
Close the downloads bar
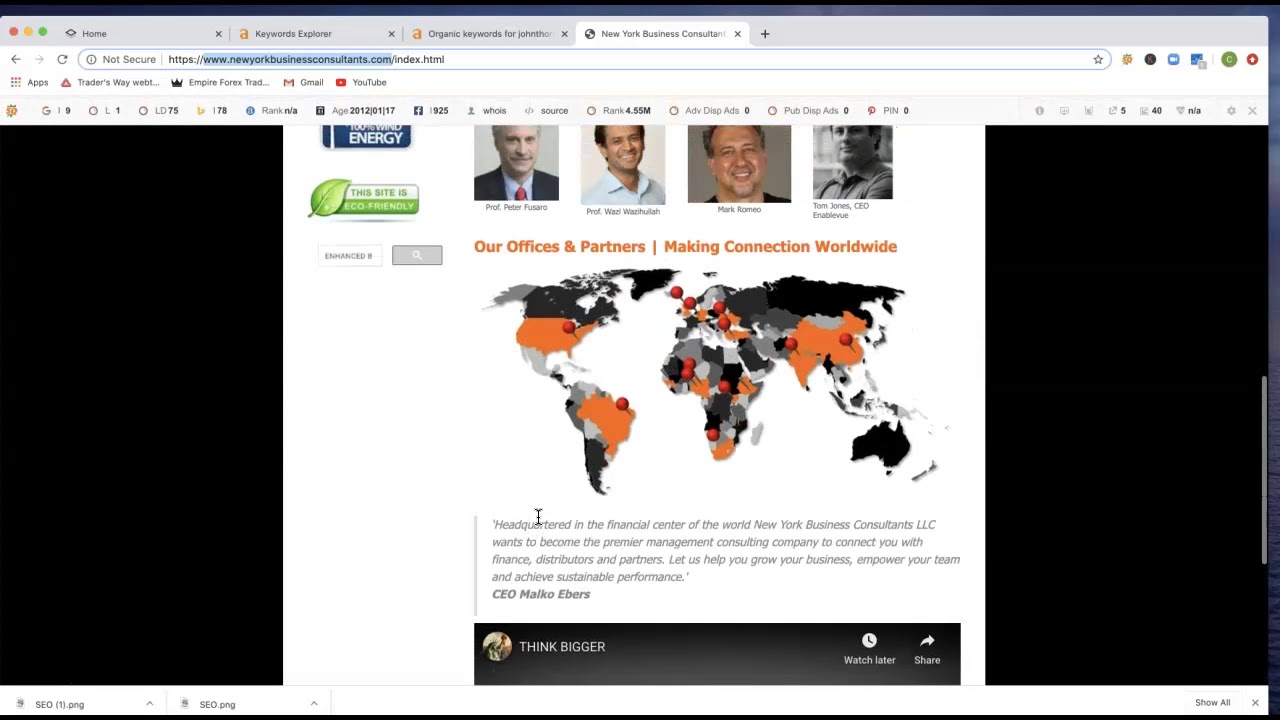click(1255, 703)
